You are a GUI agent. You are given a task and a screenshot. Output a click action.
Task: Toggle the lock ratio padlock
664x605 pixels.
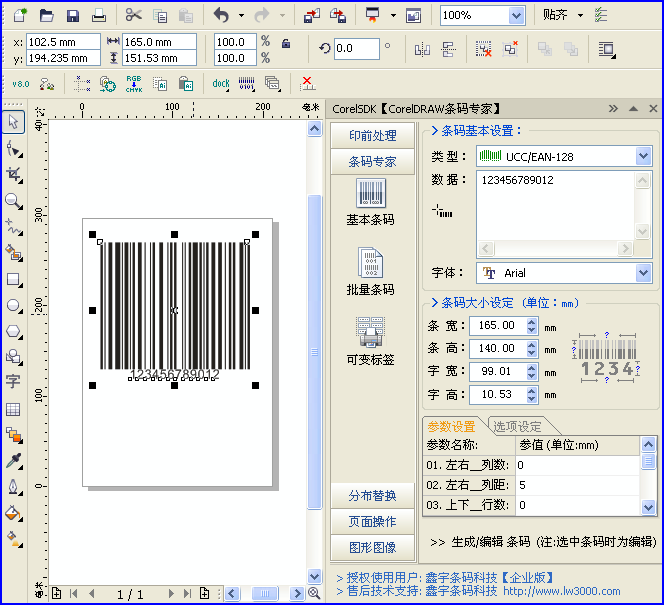click(x=286, y=43)
